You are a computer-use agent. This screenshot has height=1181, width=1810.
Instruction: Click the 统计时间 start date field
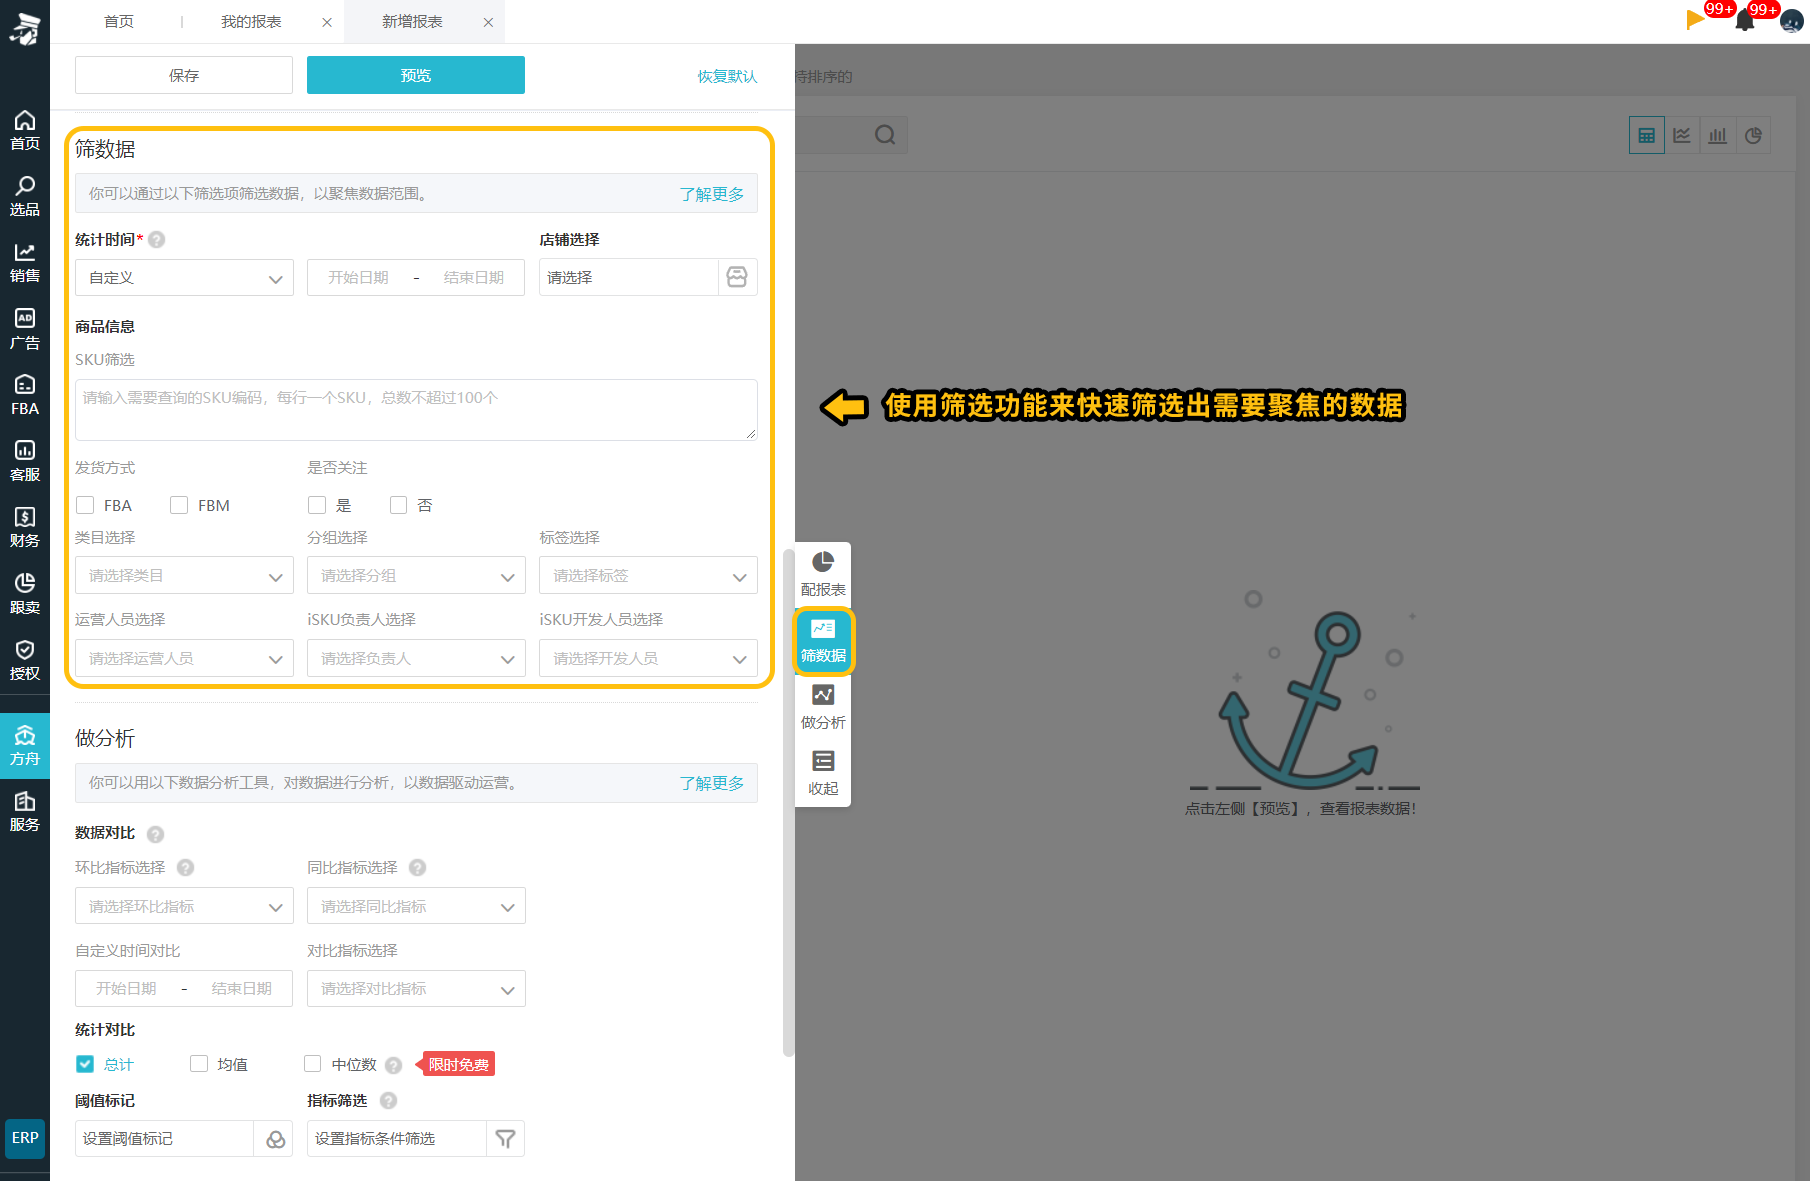tap(358, 278)
